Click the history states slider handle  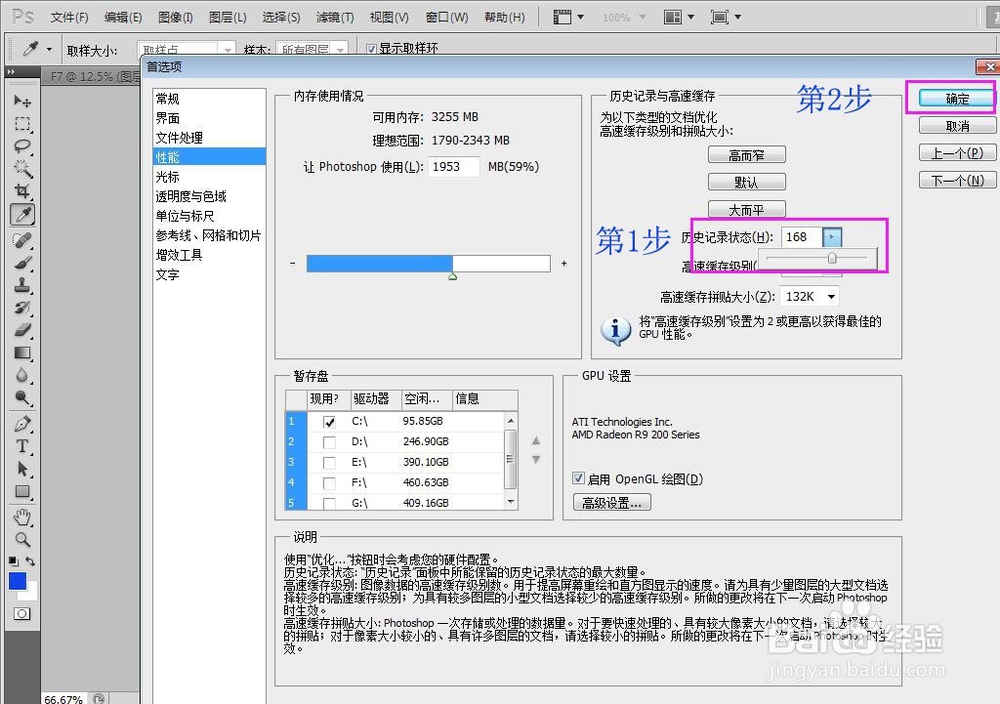832,258
